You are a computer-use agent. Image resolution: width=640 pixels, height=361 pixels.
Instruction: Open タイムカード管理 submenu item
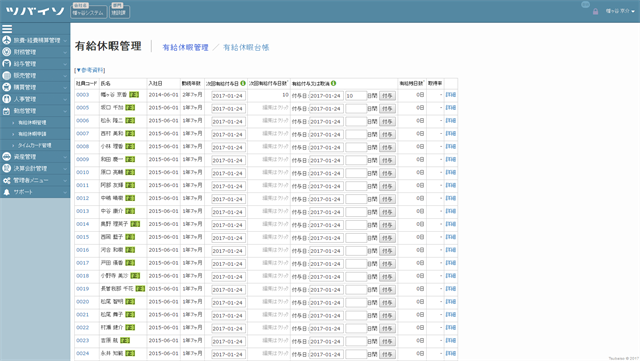(x=34, y=145)
